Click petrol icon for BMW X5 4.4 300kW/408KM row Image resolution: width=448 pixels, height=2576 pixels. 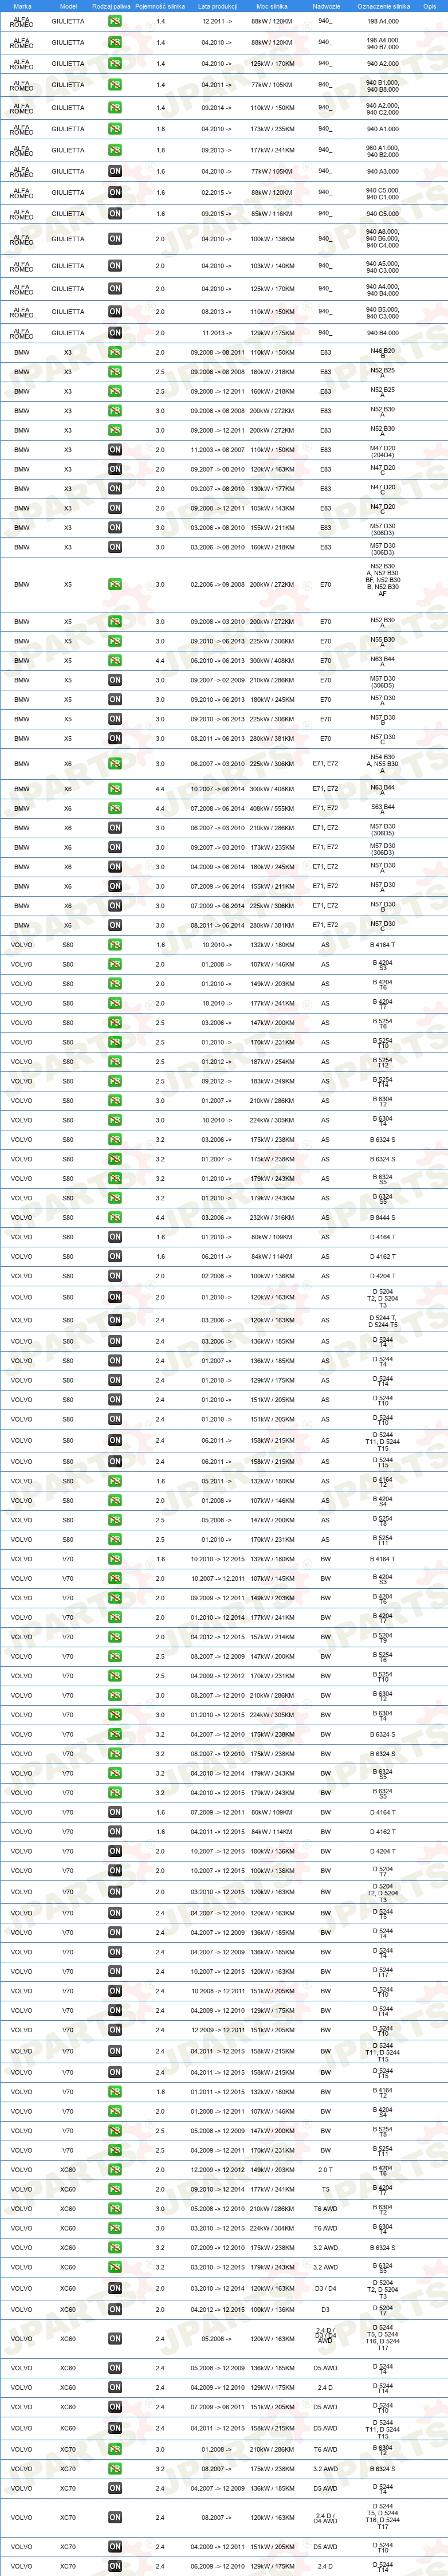pyautogui.click(x=115, y=660)
